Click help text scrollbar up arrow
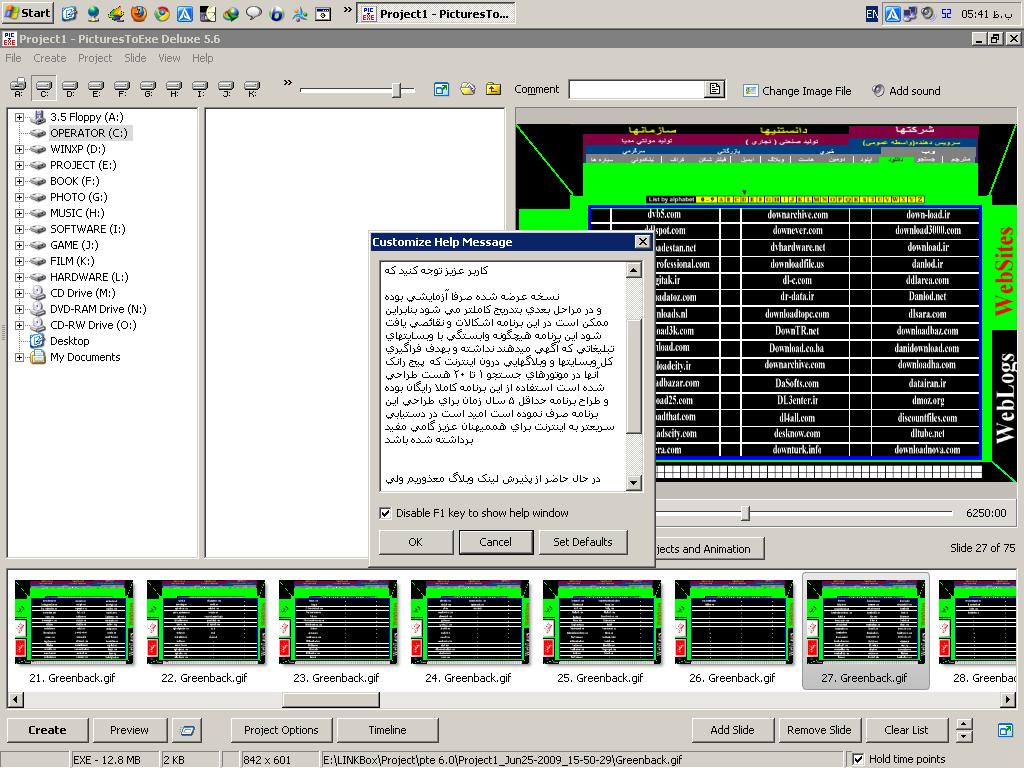This screenshot has width=1024, height=768. 633,270
